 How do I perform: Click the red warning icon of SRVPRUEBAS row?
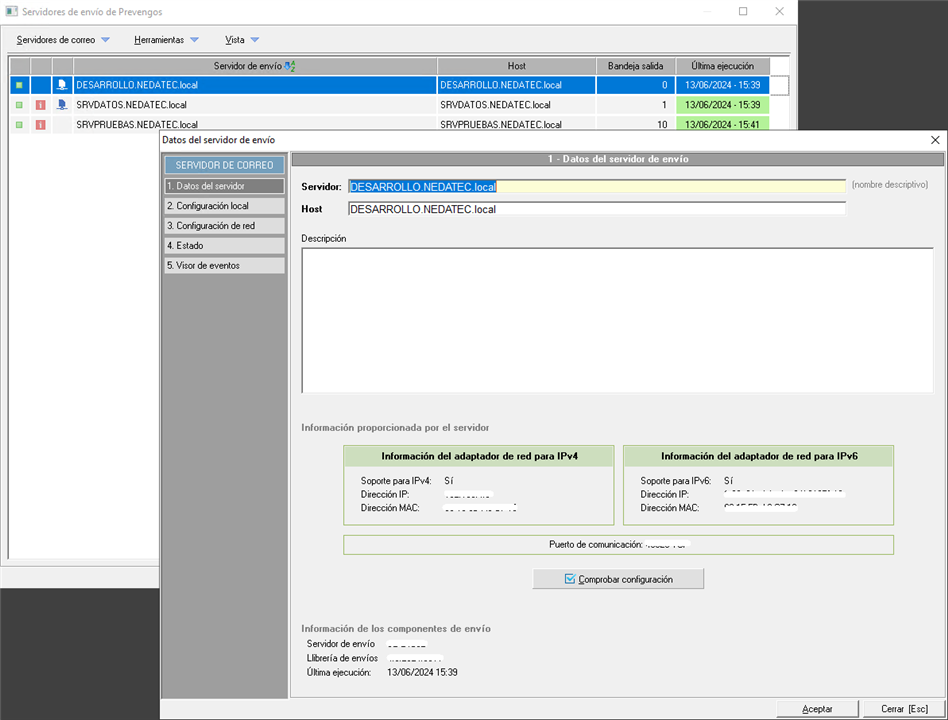pos(41,125)
